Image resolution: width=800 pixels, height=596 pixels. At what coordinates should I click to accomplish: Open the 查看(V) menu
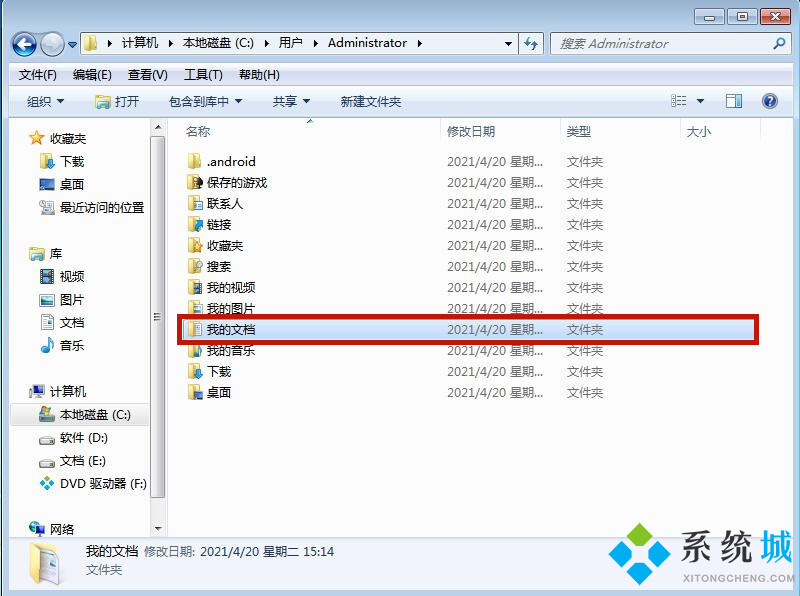(145, 73)
